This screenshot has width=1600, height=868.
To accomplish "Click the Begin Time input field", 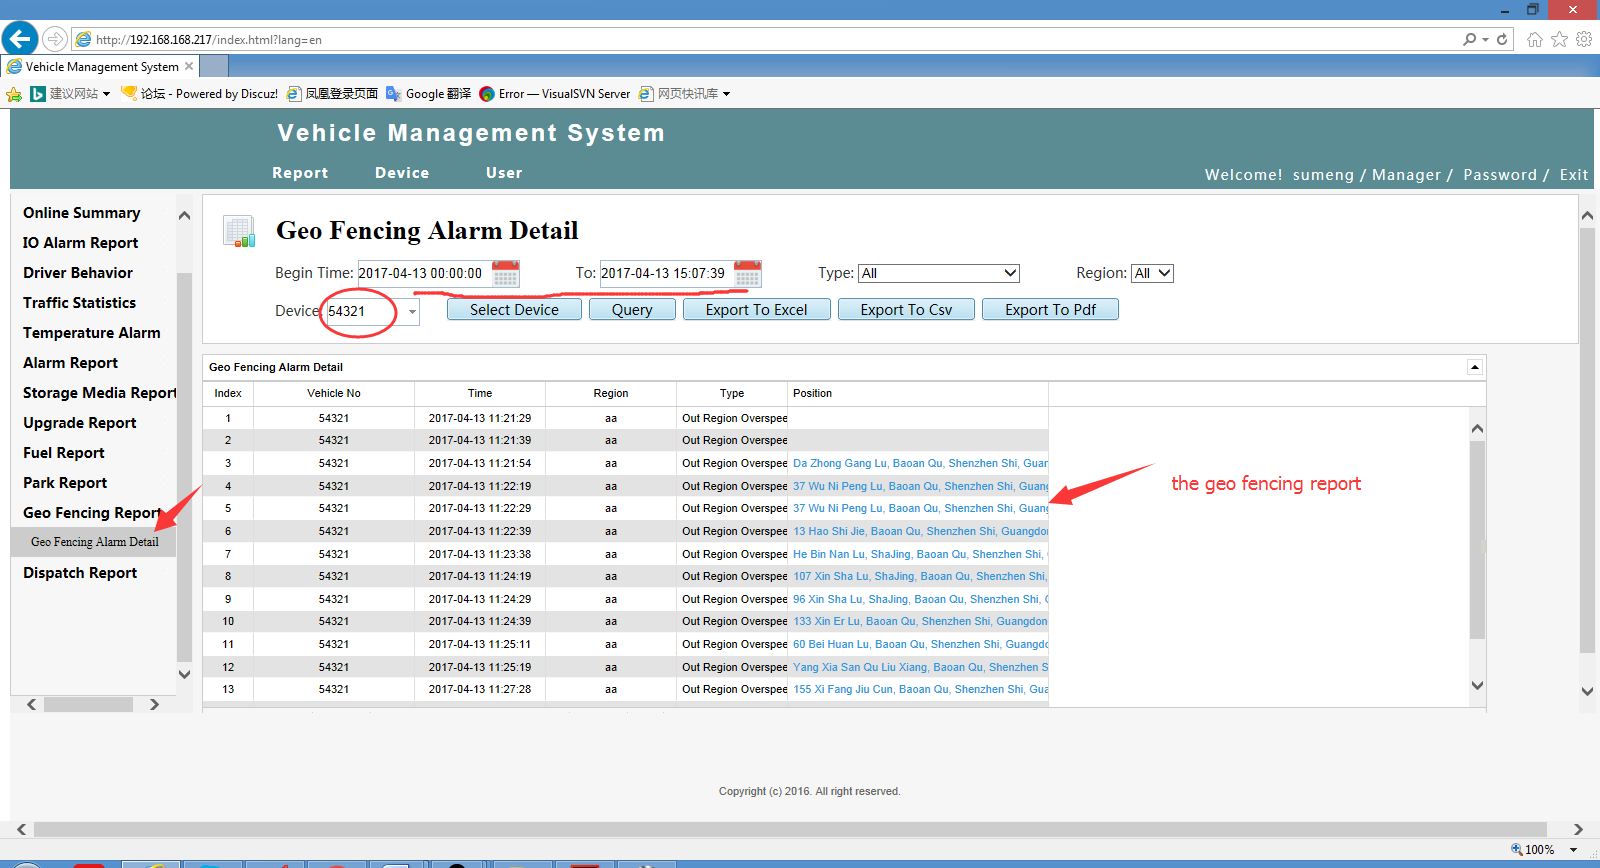I will click(424, 273).
